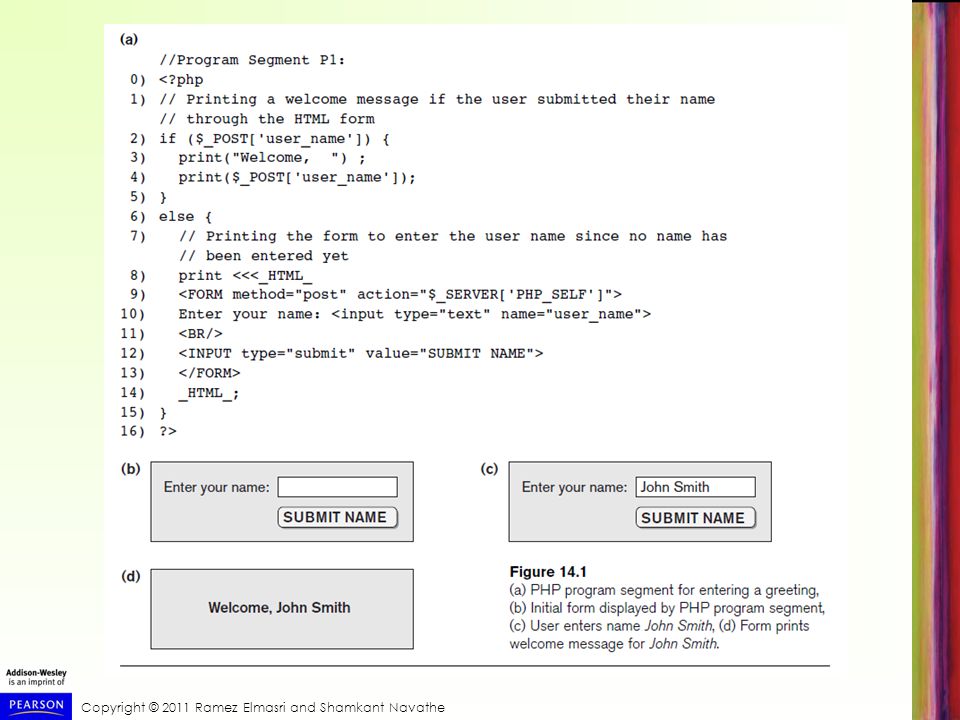Click the "Figure 14.1" caption heading
The width and height of the screenshot is (960, 720).
[548, 572]
